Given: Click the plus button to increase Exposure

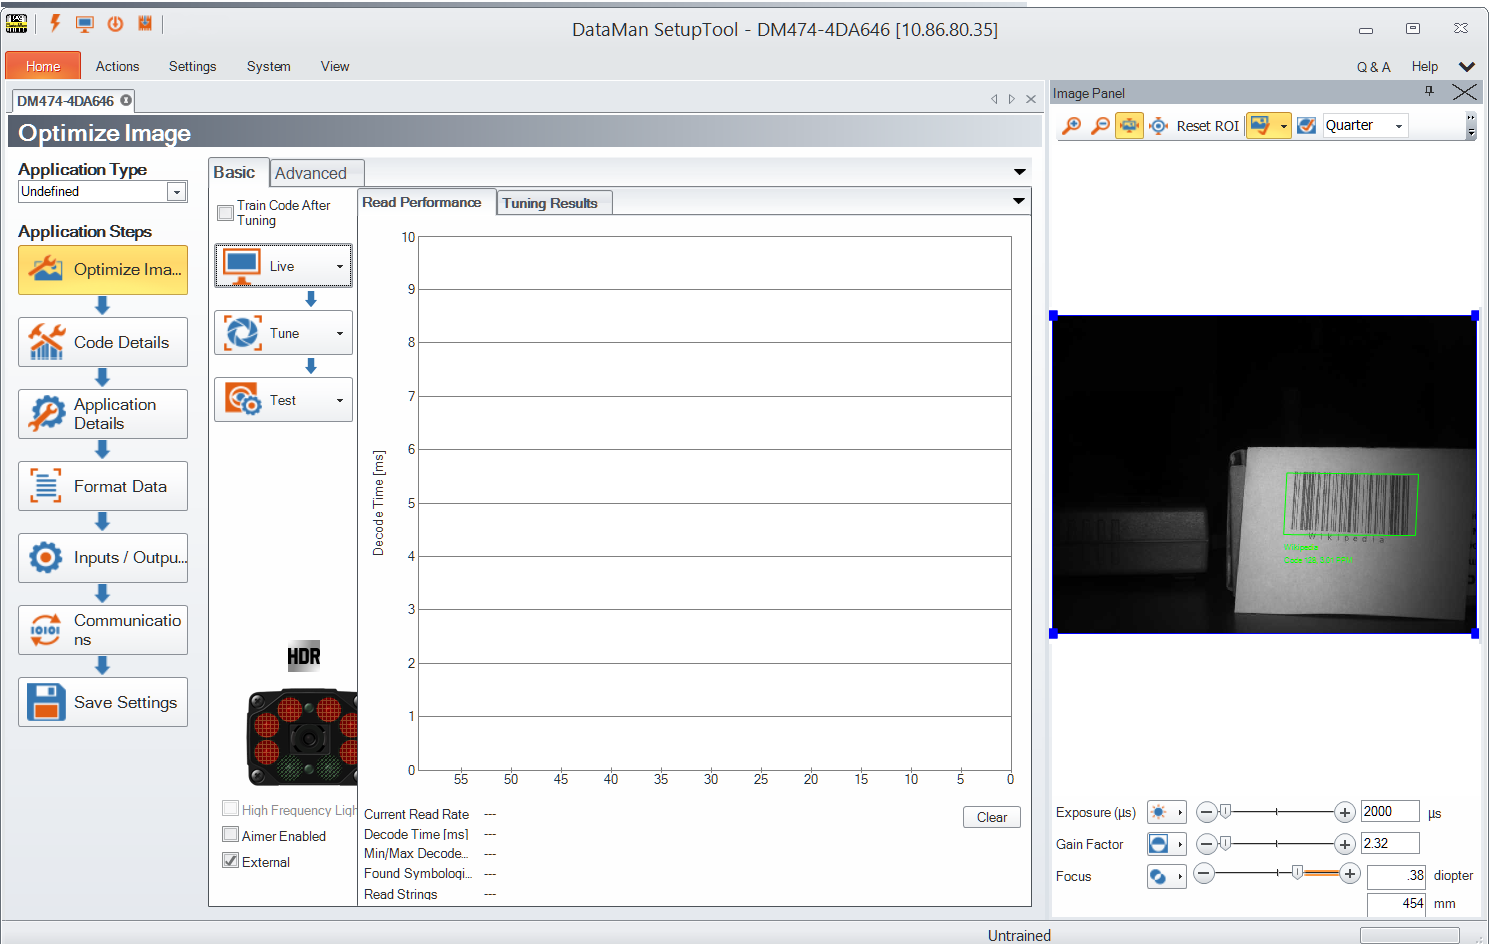Looking at the screenshot, I should click(1345, 812).
